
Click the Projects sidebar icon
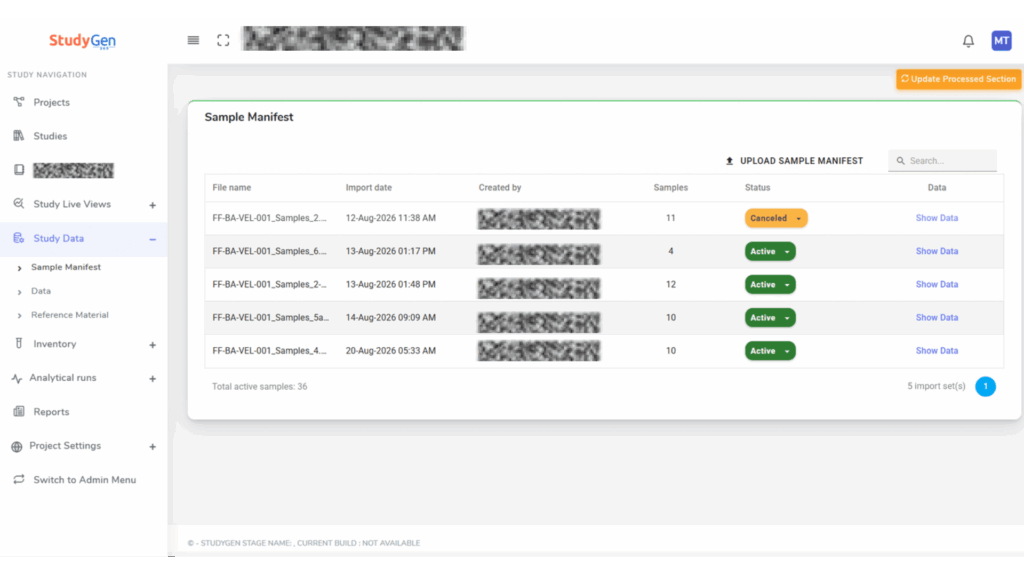coord(19,102)
